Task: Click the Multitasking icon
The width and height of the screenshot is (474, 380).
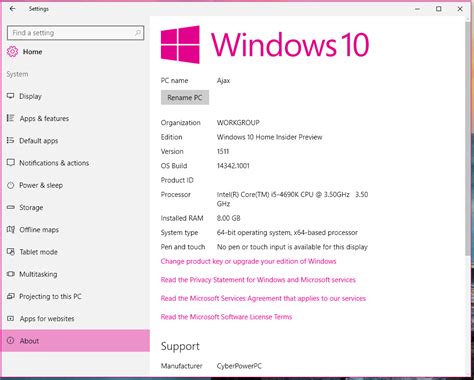Action: tap(11, 274)
